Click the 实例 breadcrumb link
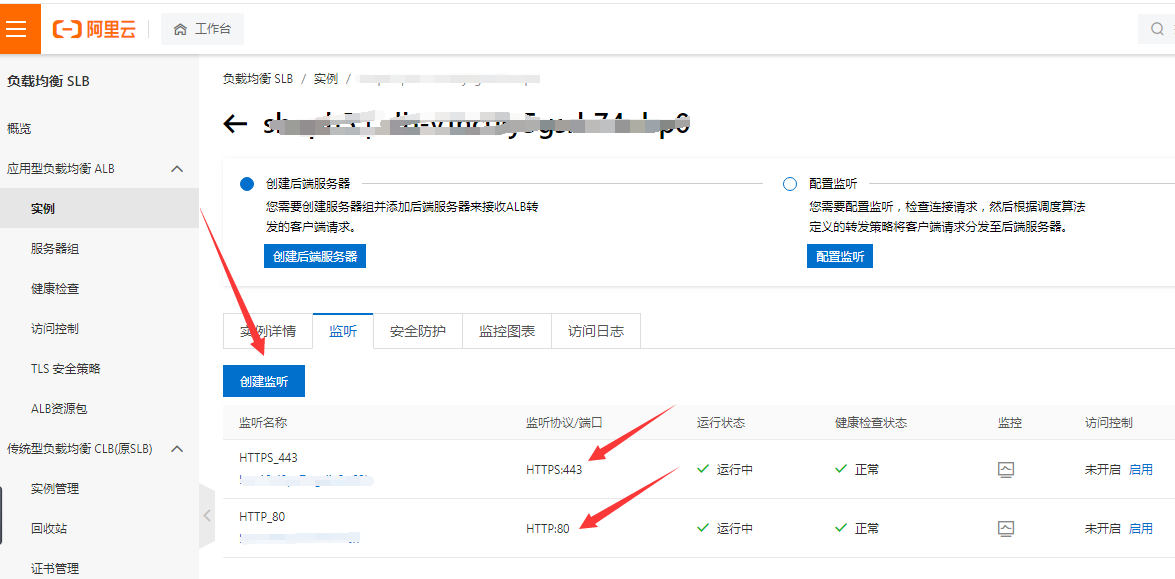 pyautogui.click(x=326, y=79)
